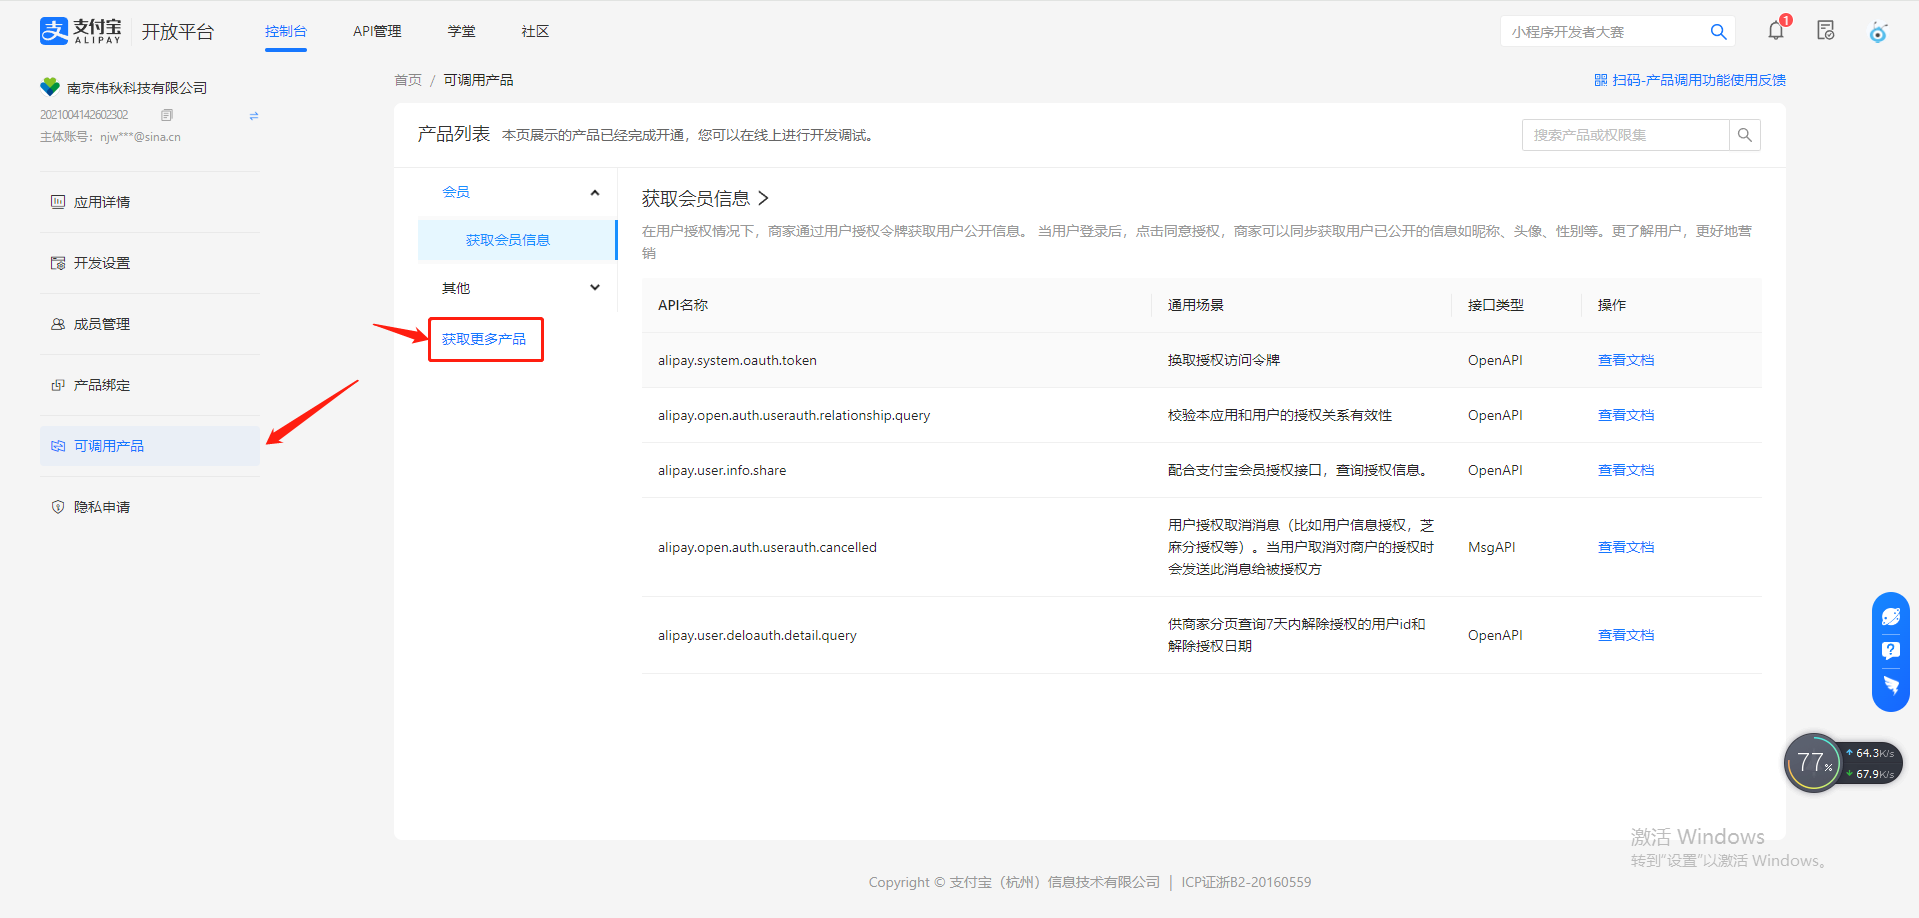
Task: Open 开发设置 in the left sidebar
Action: [102, 263]
